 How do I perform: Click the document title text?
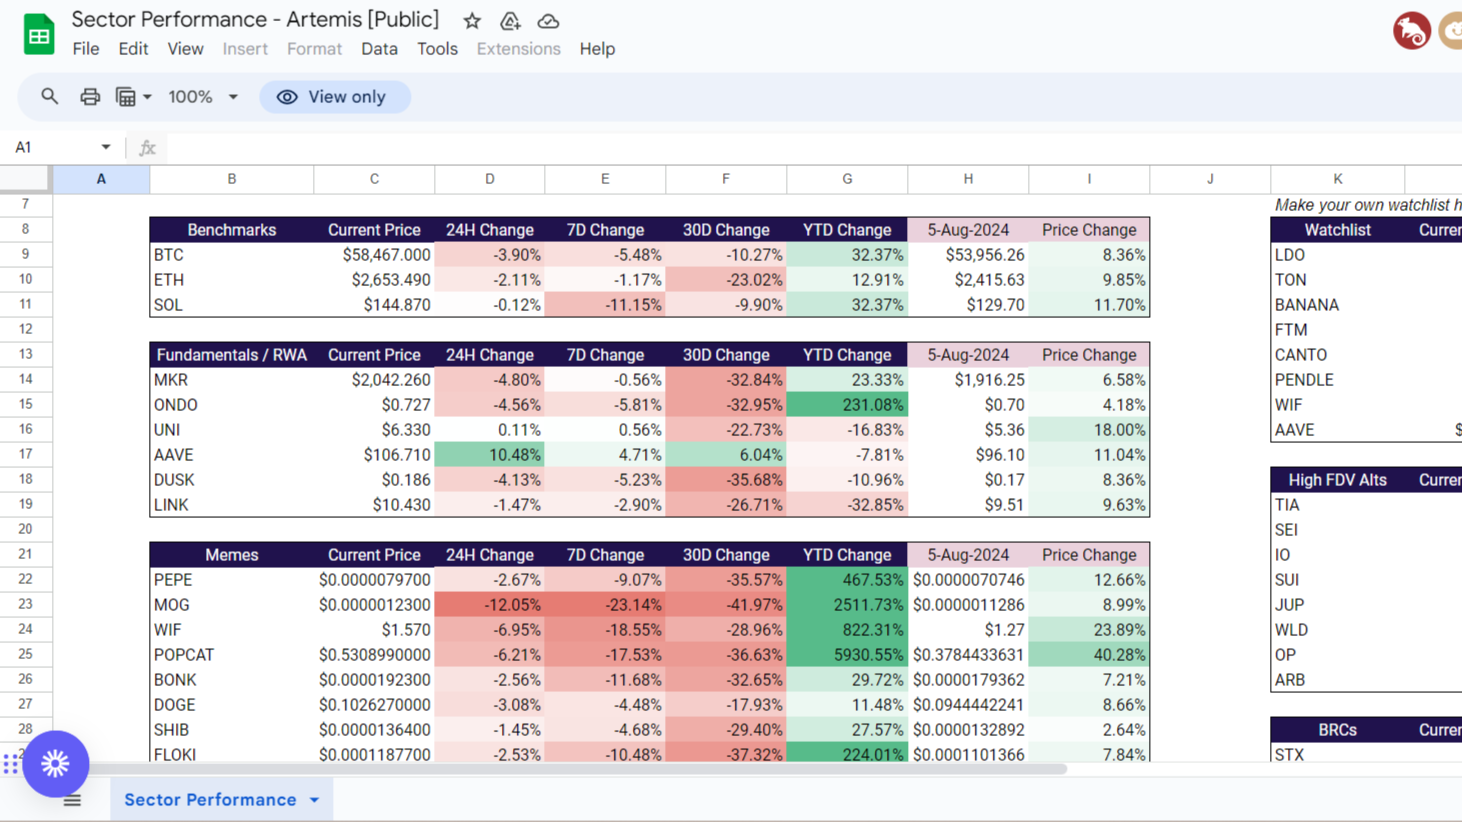(255, 20)
